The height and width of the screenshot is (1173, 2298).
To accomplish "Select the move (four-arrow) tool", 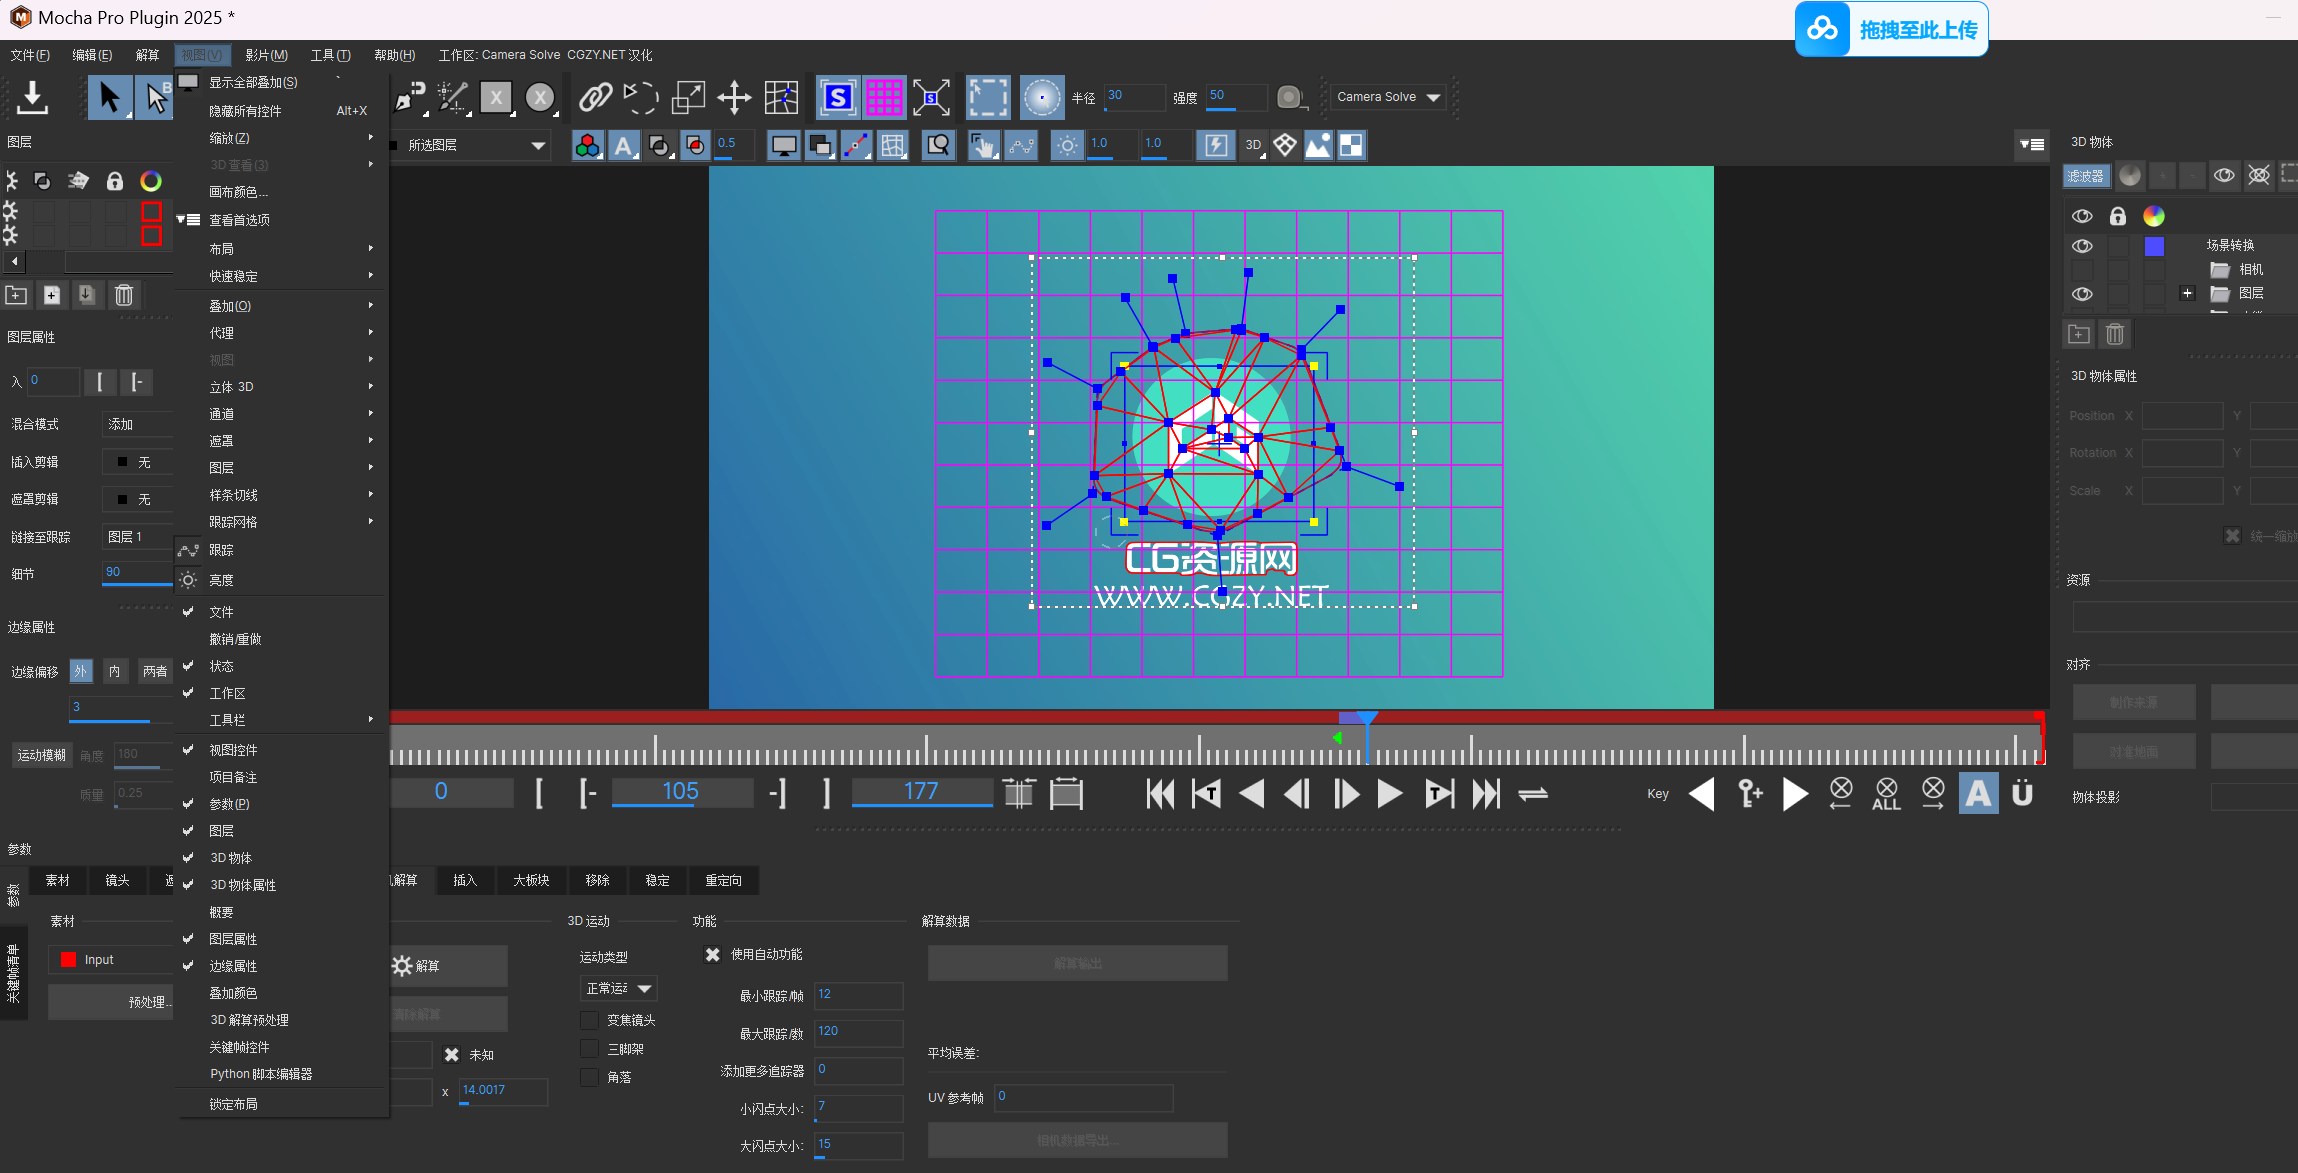I will pos(734,97).
